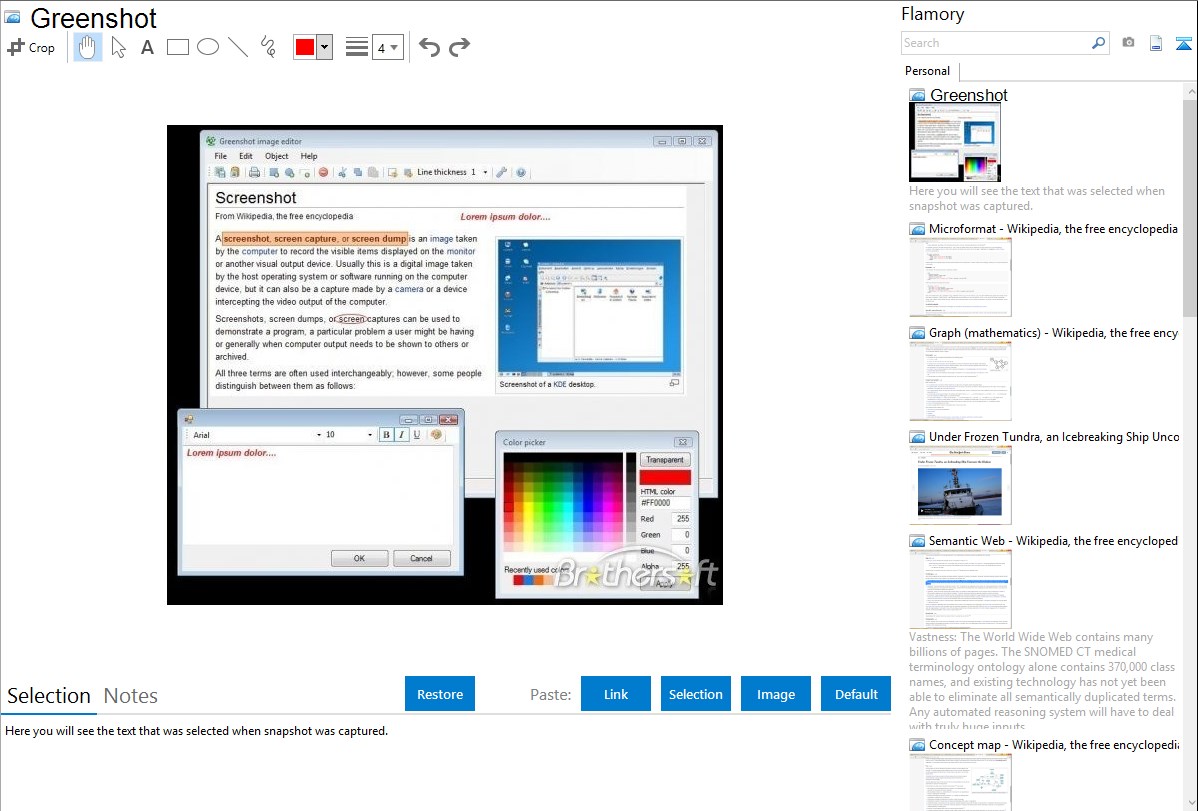
Task: Click the icon beside Greenshot in the snapshot list
Action: click(917, 95)
